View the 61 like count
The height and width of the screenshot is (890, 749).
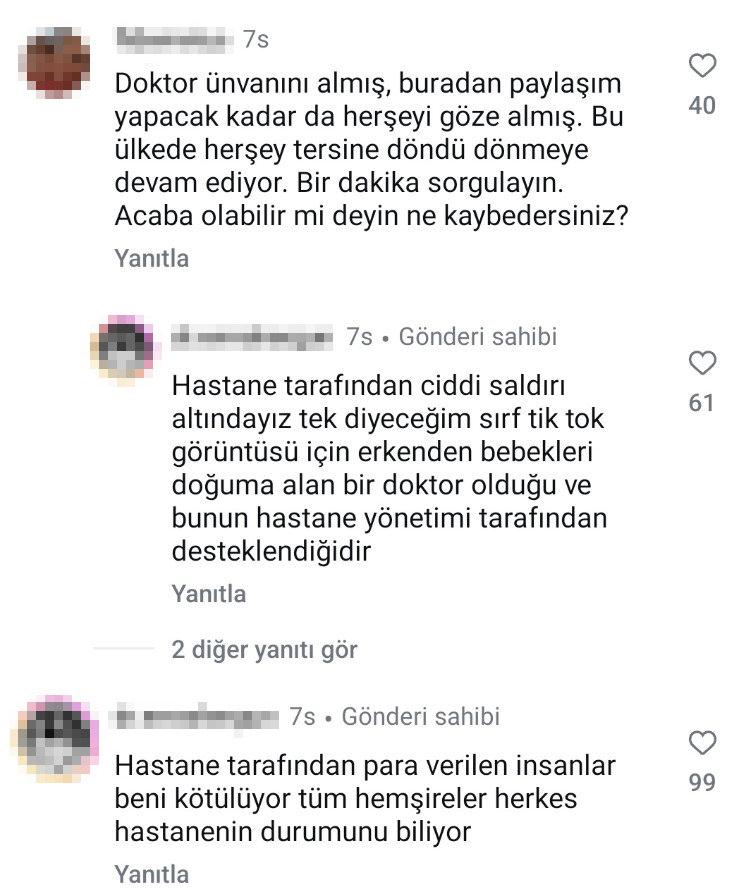point(701,403)
